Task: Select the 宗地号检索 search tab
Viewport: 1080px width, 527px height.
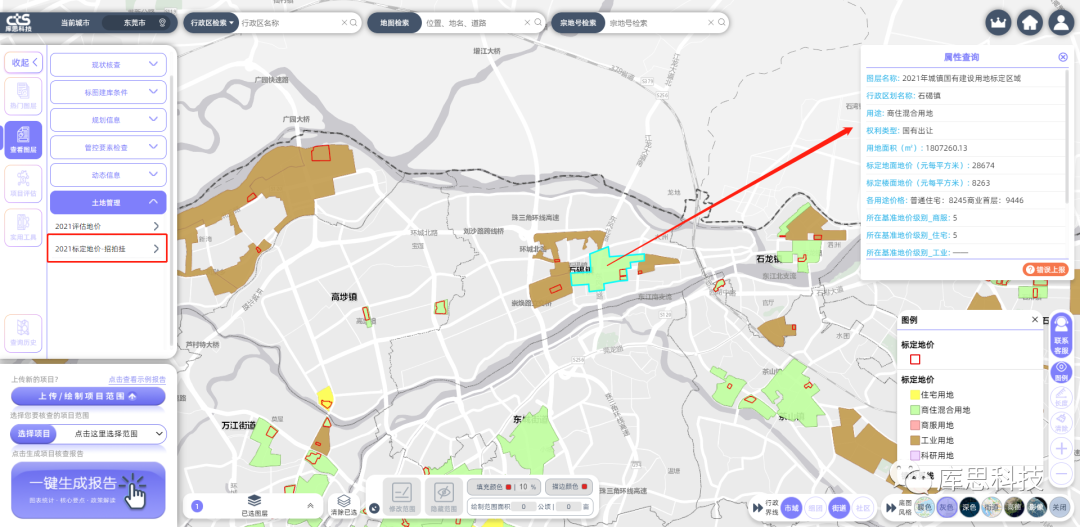Action: (578, 23)
